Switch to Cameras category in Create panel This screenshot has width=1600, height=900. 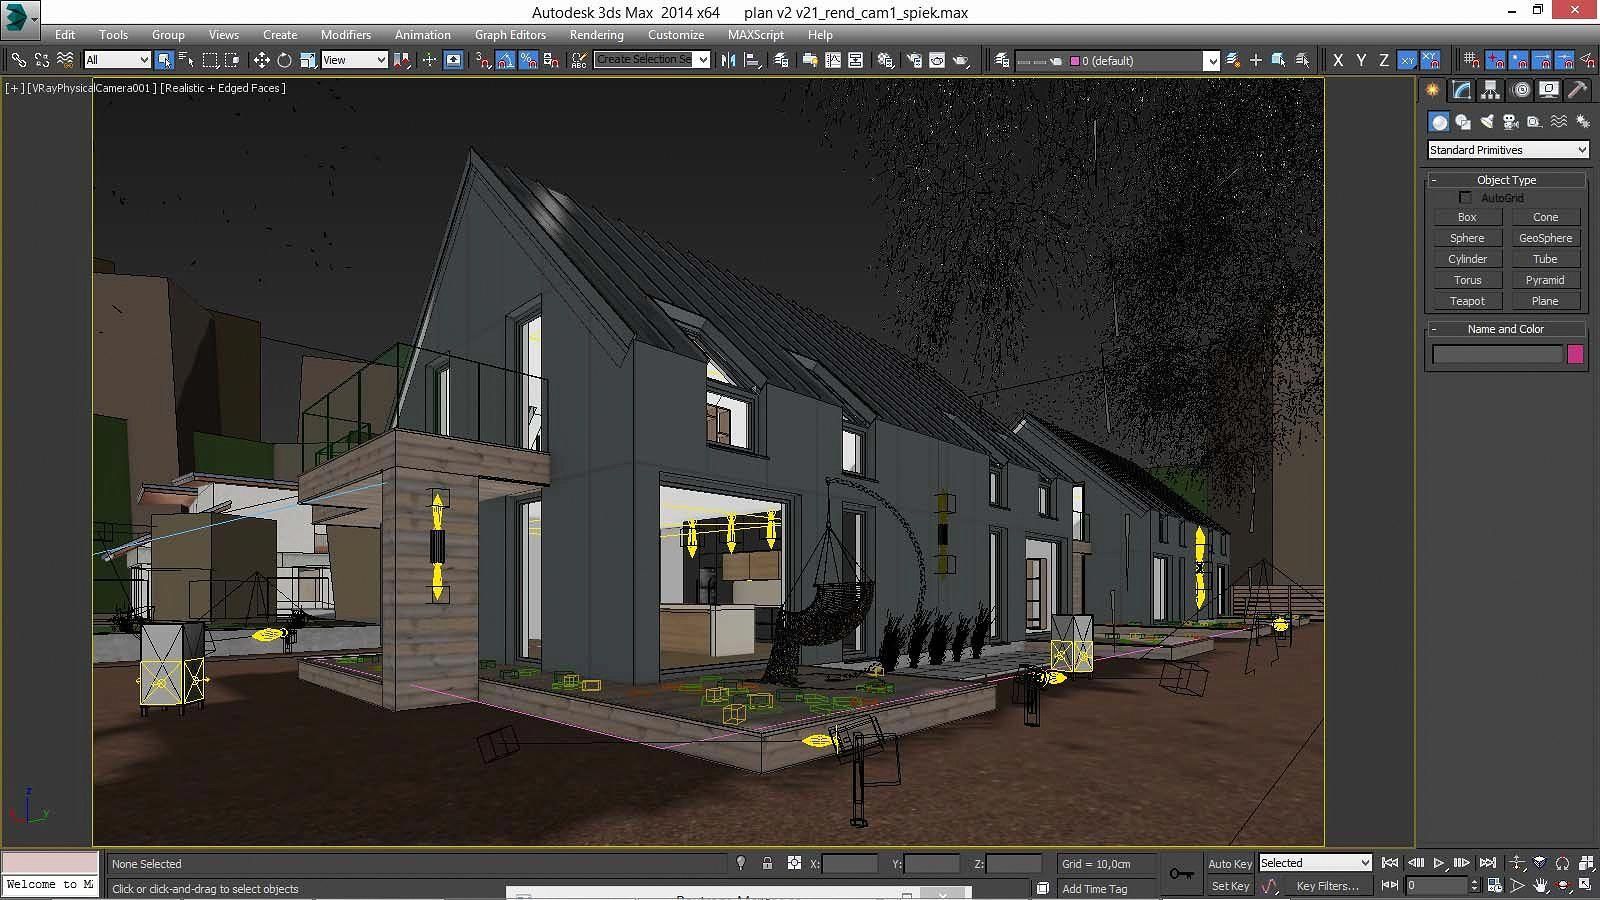click(x=1510, y=122)
